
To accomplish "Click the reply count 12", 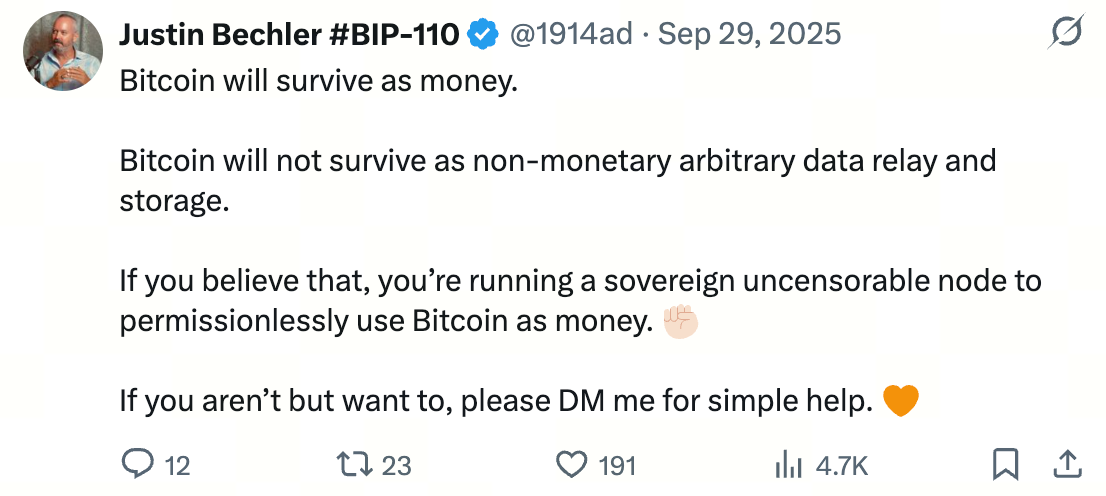I will (177, 465).
